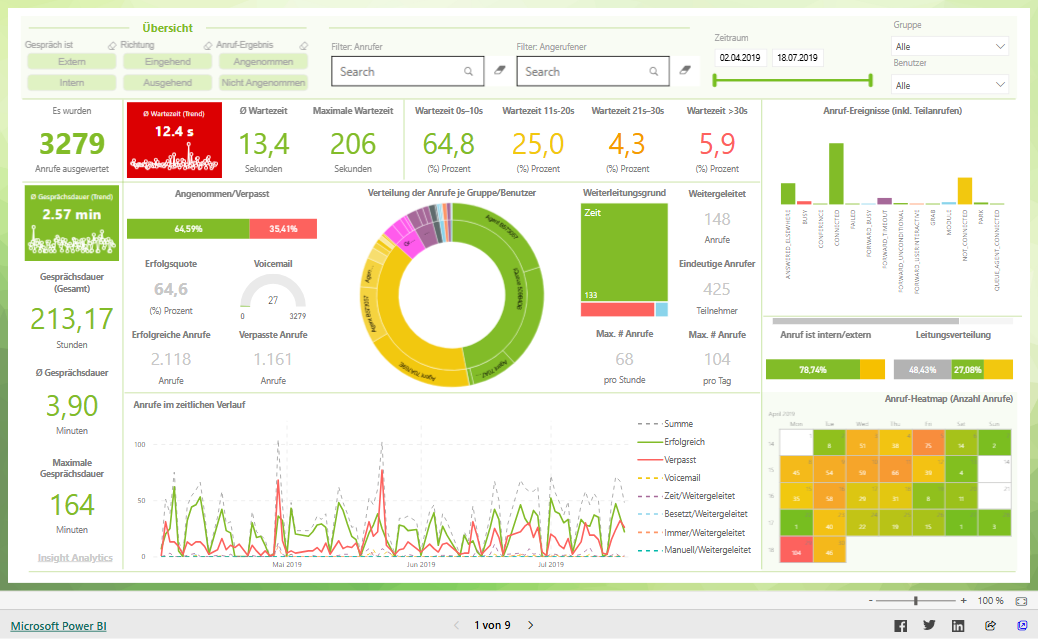The height and width of the screenshot is (639, 1038).
Task: Select the green 64,59% Angenommen bar segment
Action: coord(188,228)
